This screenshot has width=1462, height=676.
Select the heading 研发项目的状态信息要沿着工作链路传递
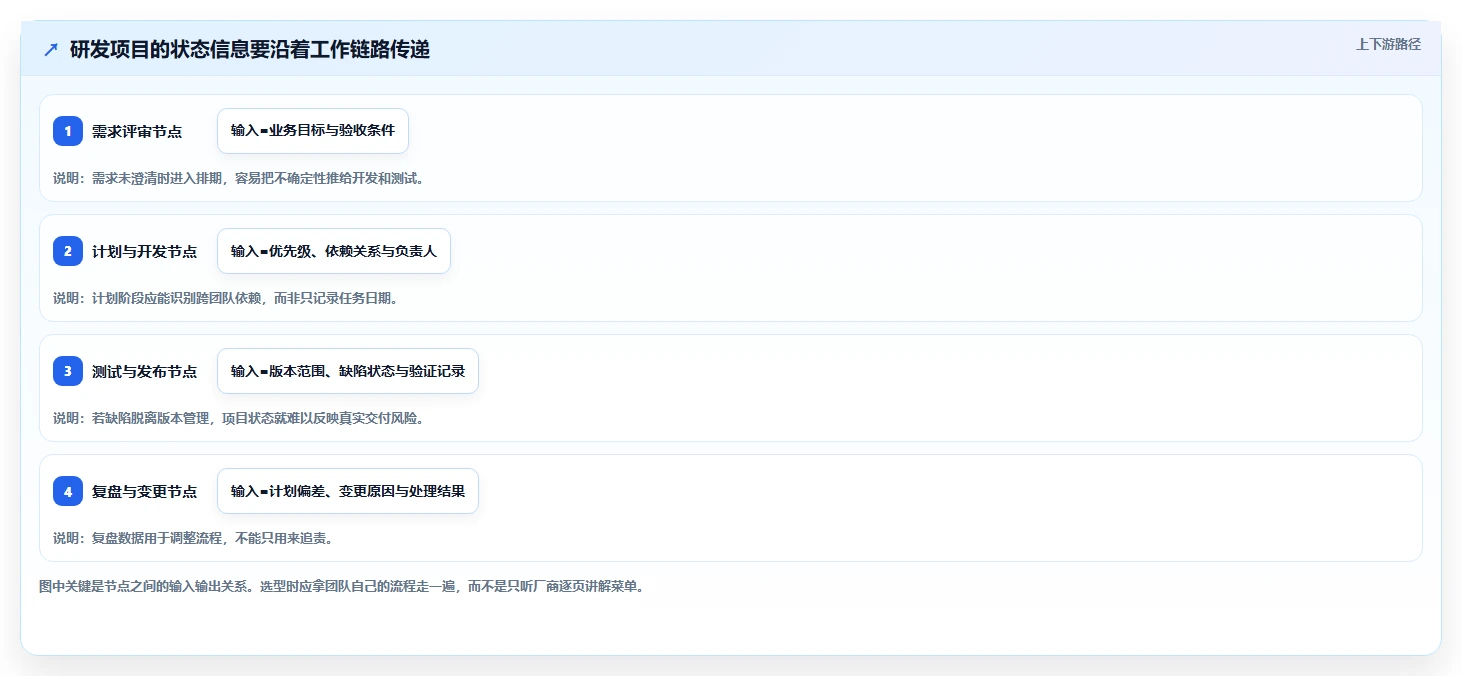pos(250,49)
